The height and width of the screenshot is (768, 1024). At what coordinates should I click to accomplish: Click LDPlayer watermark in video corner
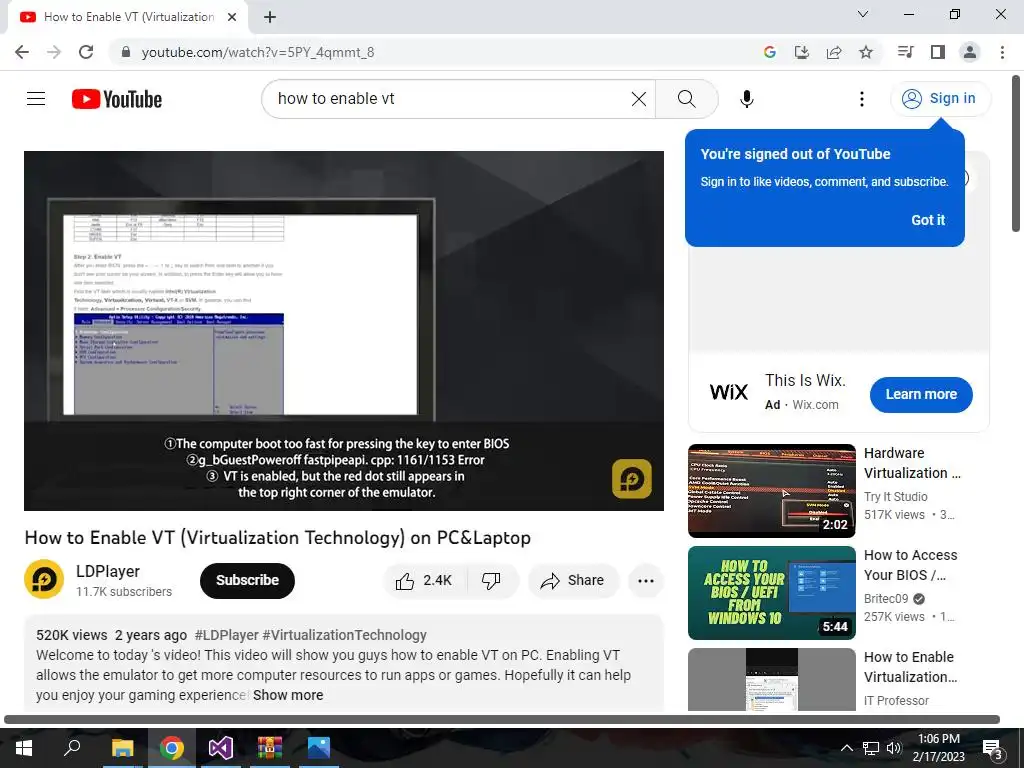[x=631, y=479]
